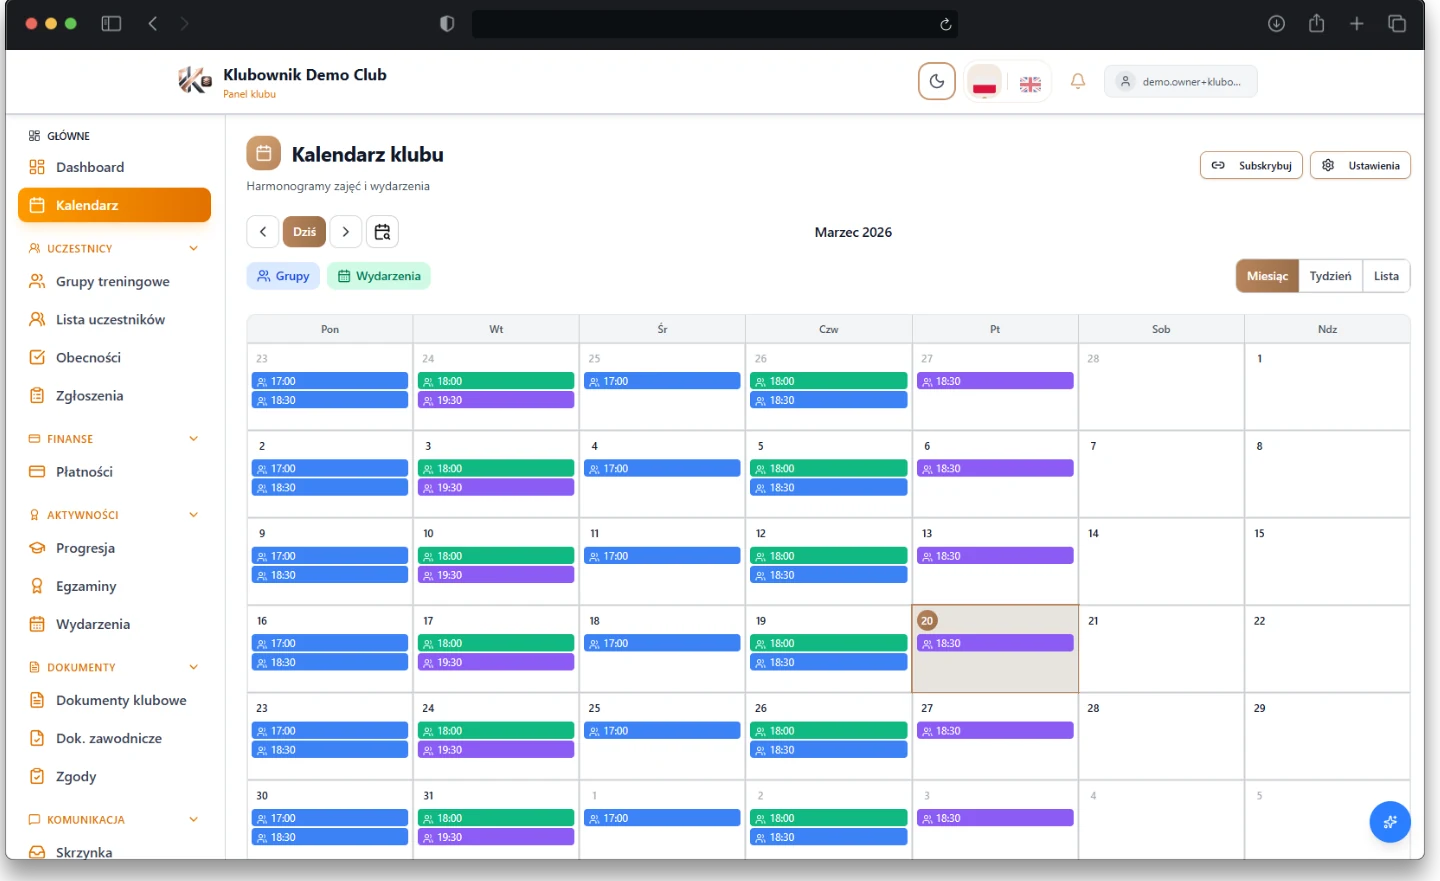Open the date picker calendar icon
This screenshot has width=1440, height=881.
[382, 232]
